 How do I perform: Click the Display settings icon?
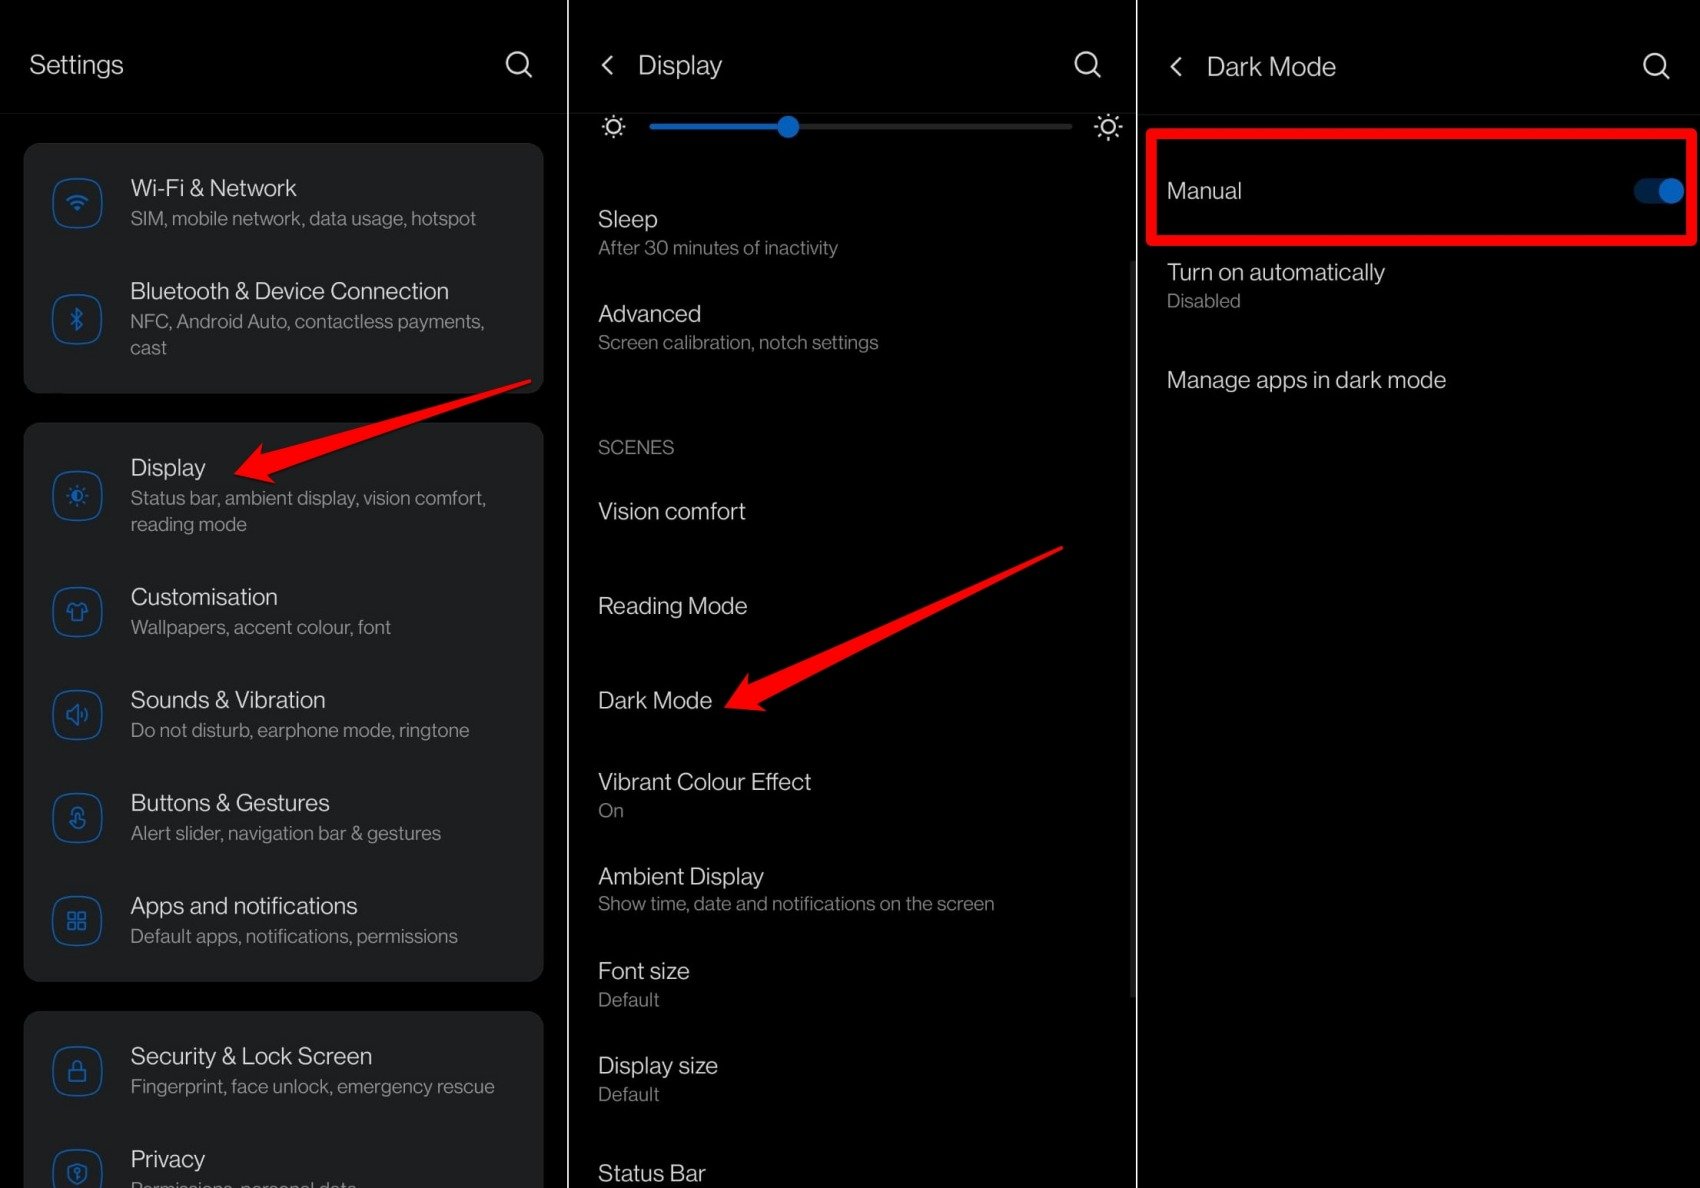point(77,495)
